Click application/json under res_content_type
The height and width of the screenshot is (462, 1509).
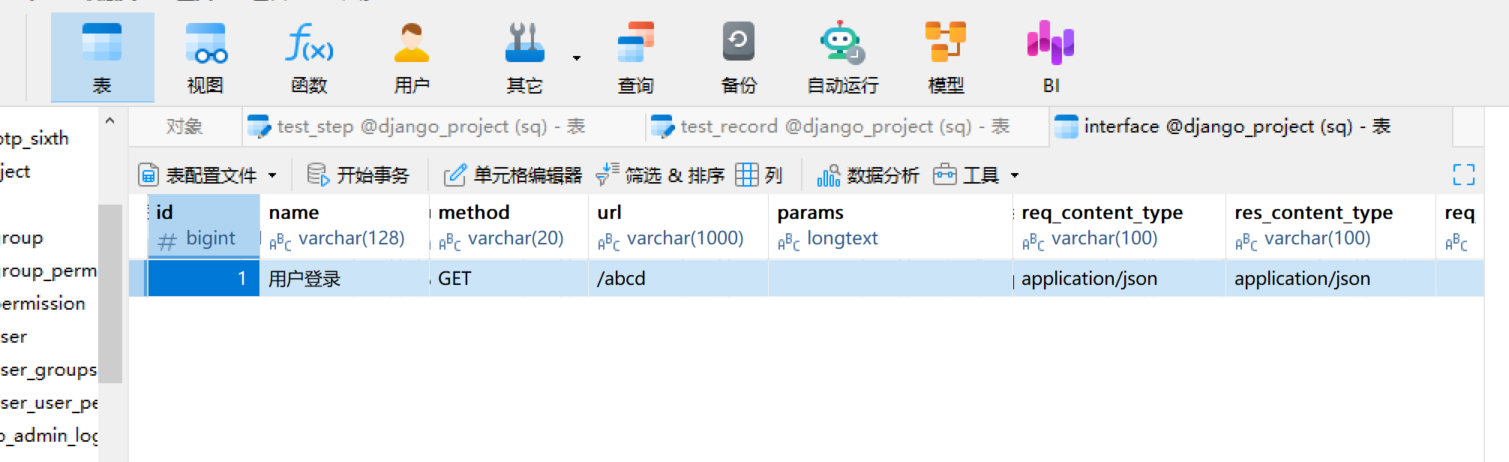click(1330, 279)
